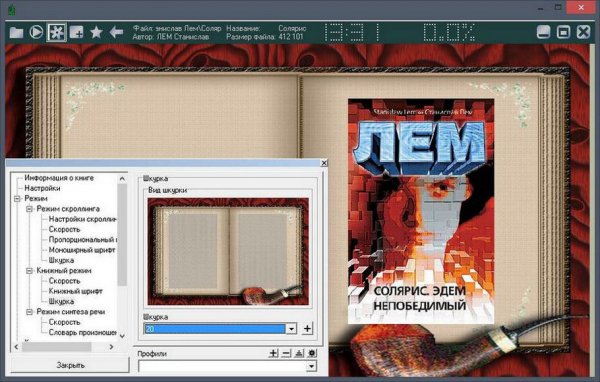Click the reader's inner minimize icon

543,32
